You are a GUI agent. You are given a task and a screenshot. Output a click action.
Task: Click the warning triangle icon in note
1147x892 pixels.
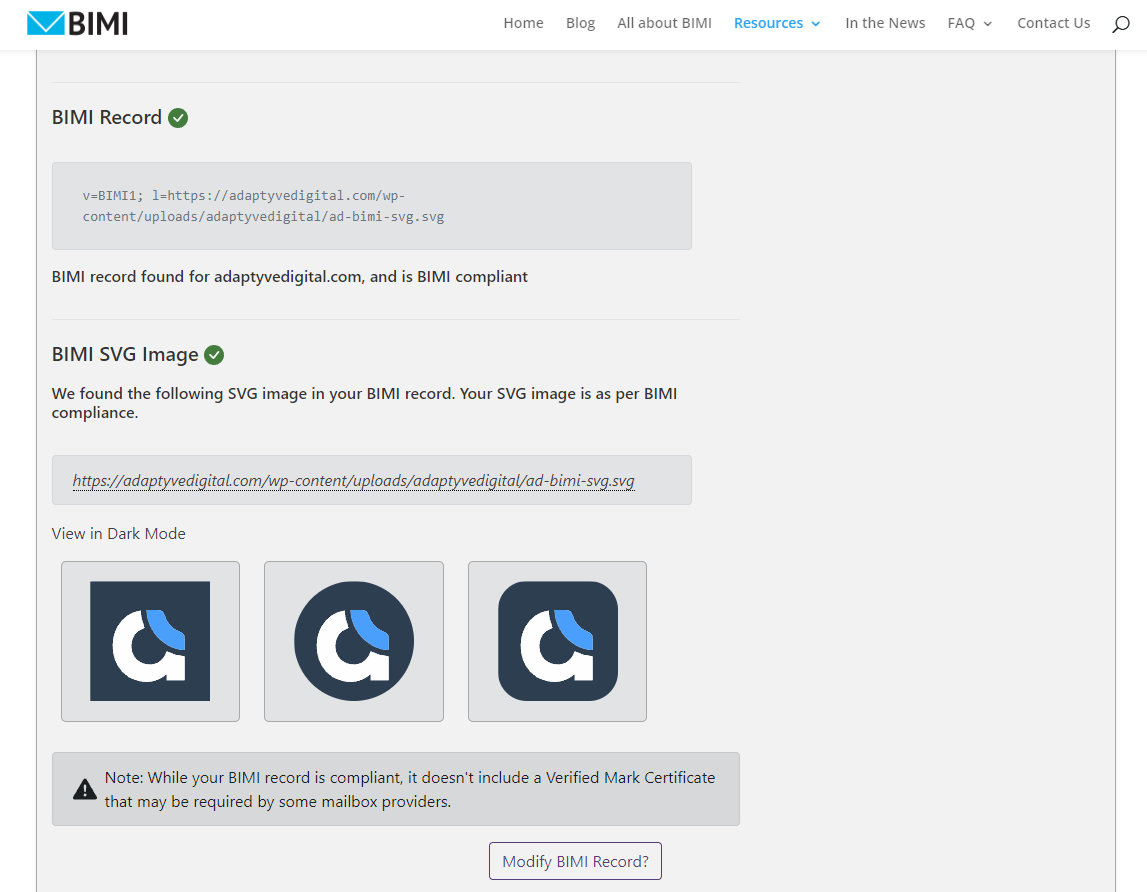click(x=85, y=790)
